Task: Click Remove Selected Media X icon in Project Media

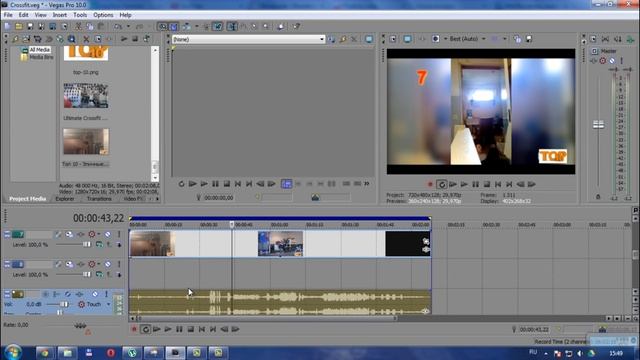Action: [86, 39]
